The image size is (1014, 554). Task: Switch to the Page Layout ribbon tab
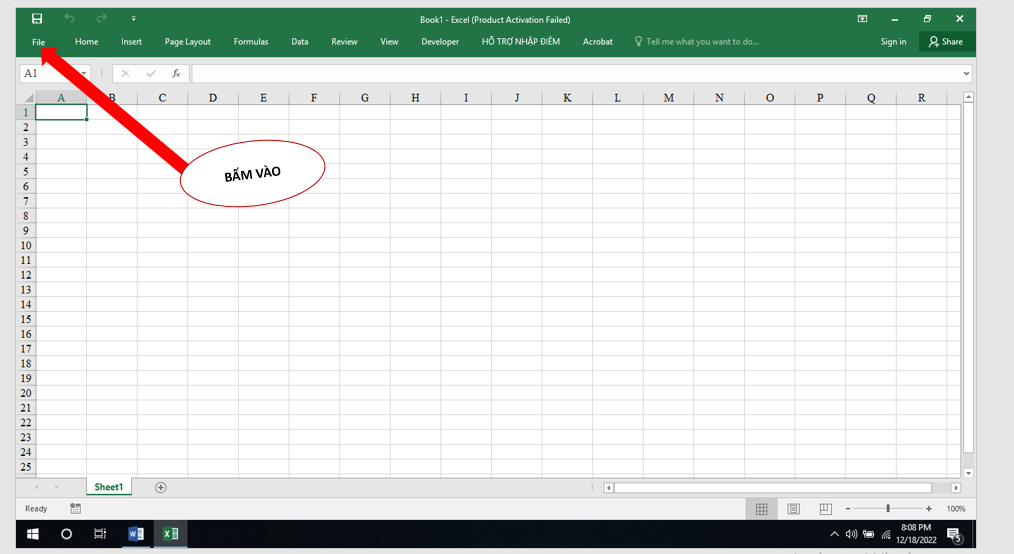[x=187, y=42]
